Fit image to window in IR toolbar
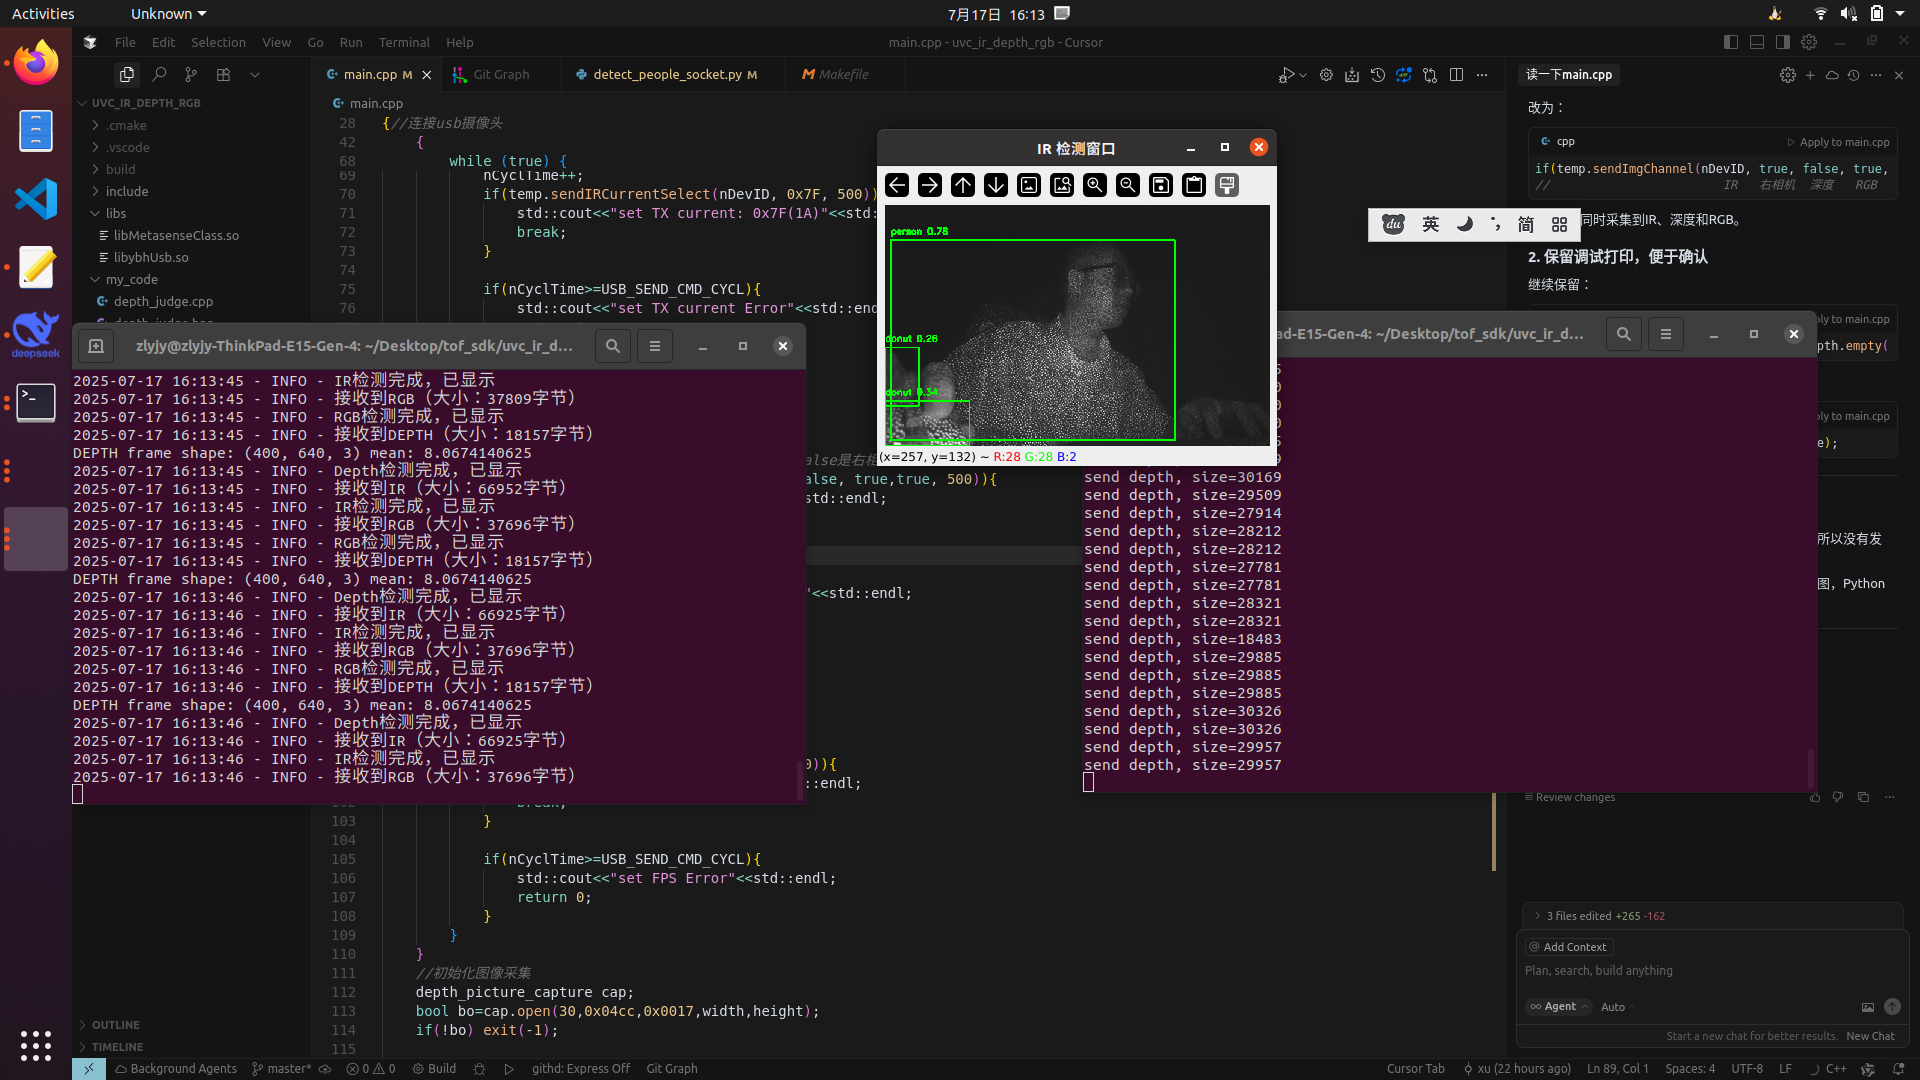The image size is (1920, 1080). 1062,185
